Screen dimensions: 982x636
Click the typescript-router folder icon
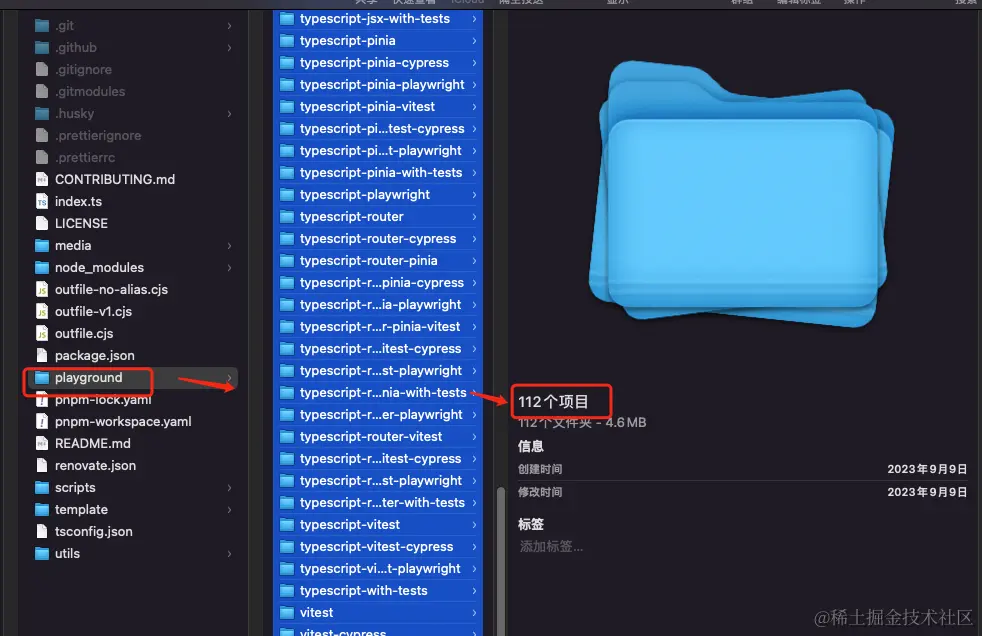pos(287,217)
